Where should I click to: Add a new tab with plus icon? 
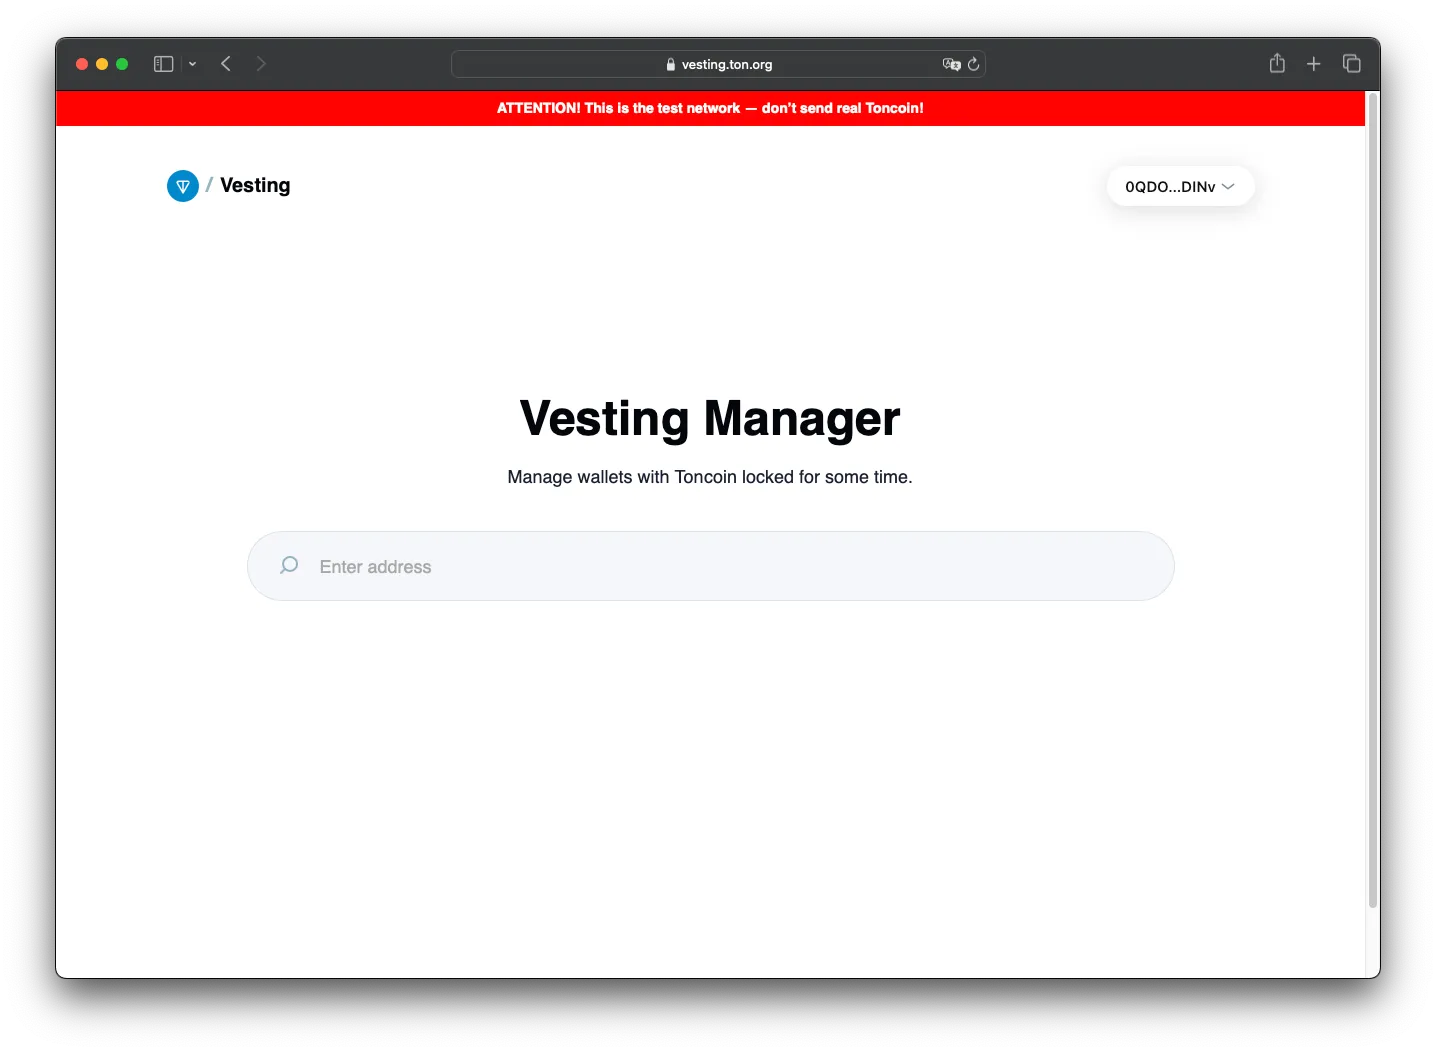coord(1314,64)
